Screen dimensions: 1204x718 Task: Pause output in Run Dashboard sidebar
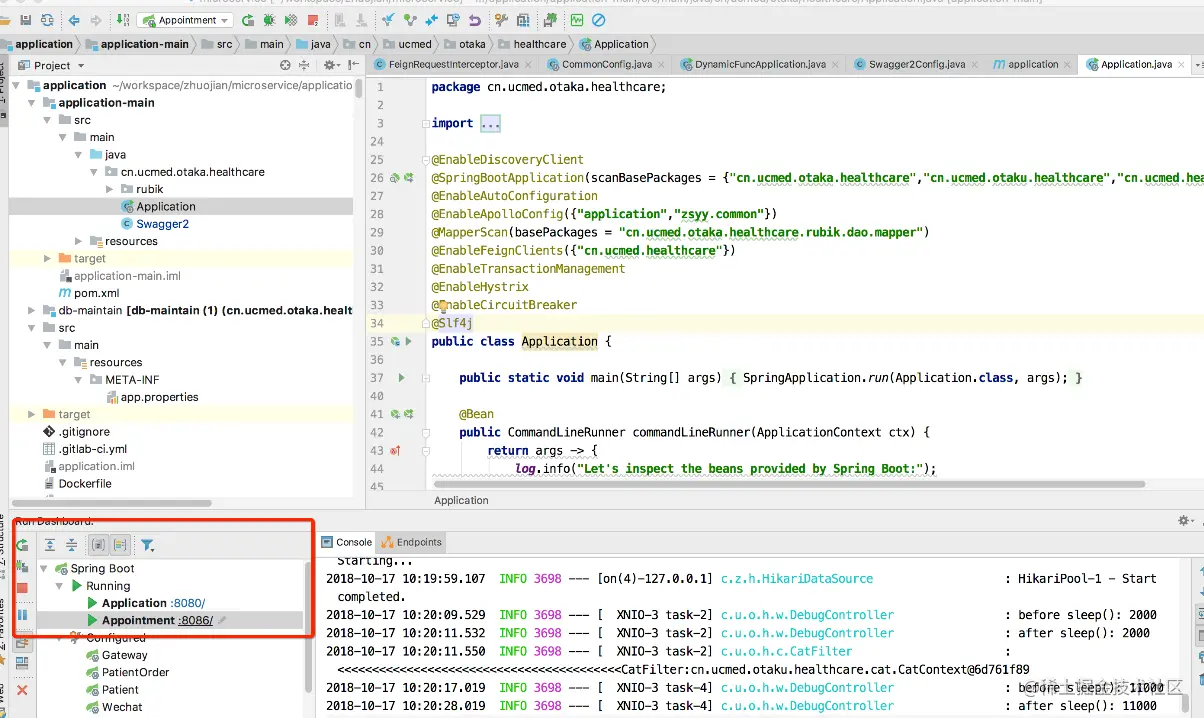click(x=22, y=615)
